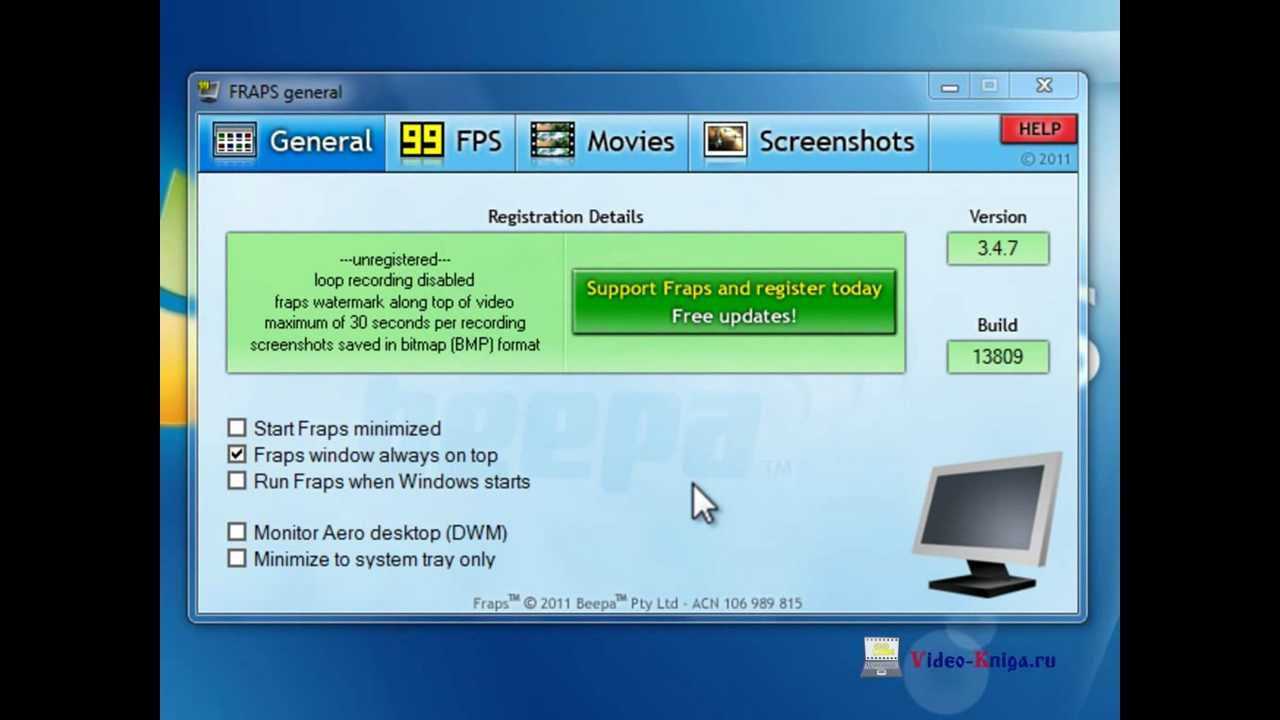This screenshot has height=720, width=1280.
Task: Uncheck Fraps window always on top
Action: [236, 454]
